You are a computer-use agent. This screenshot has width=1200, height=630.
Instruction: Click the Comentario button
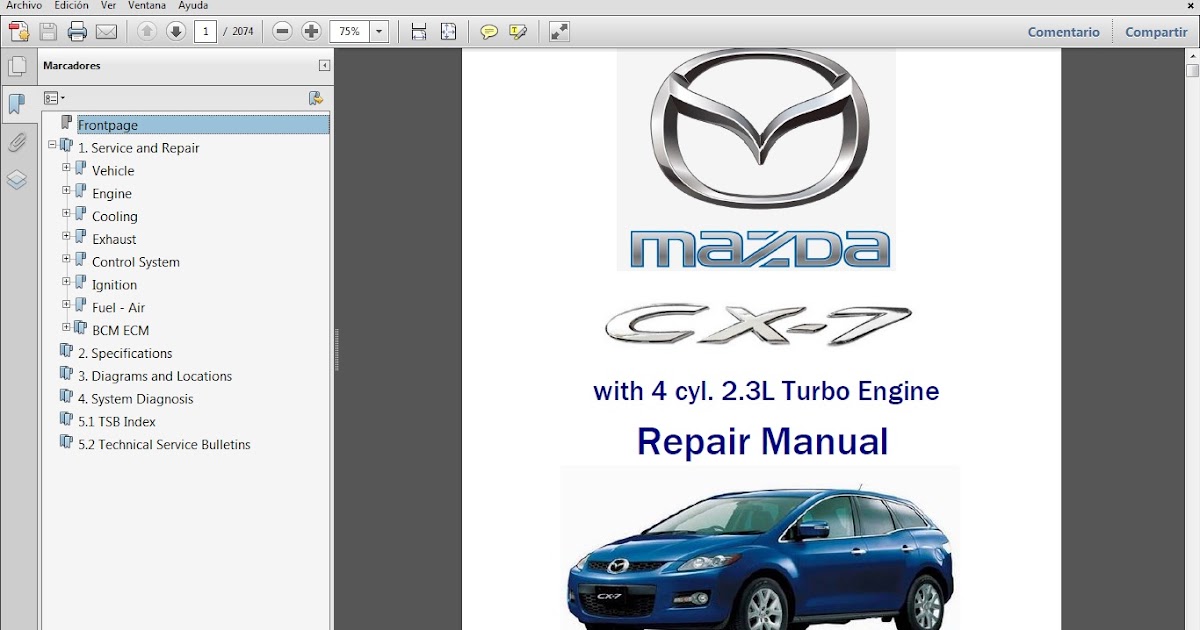point(1063,31)
